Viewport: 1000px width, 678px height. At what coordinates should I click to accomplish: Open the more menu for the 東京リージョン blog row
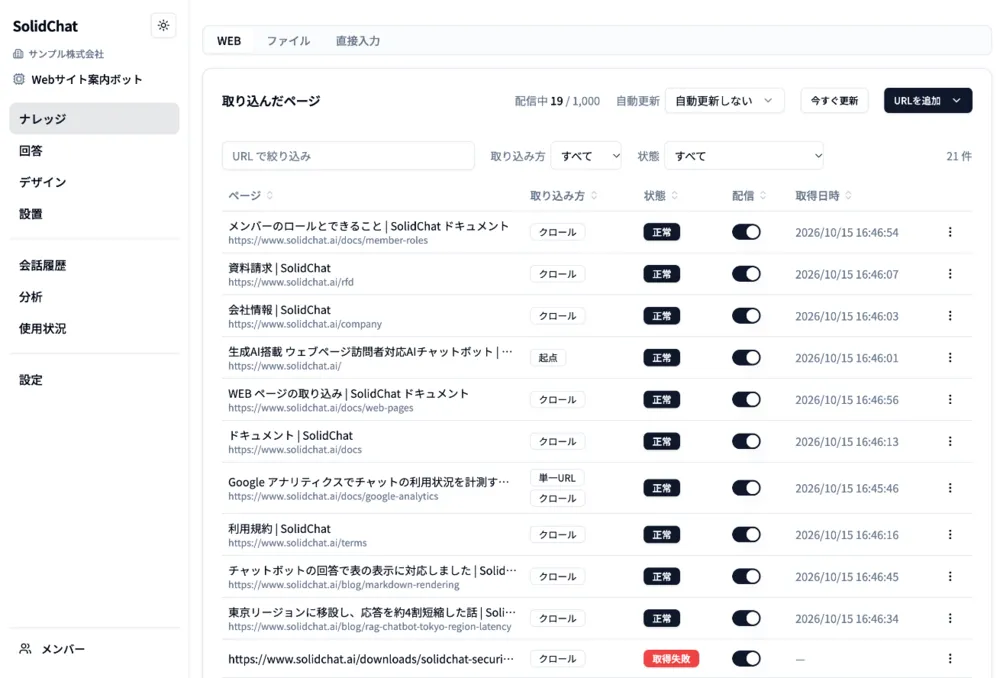[x=950, y=618]
